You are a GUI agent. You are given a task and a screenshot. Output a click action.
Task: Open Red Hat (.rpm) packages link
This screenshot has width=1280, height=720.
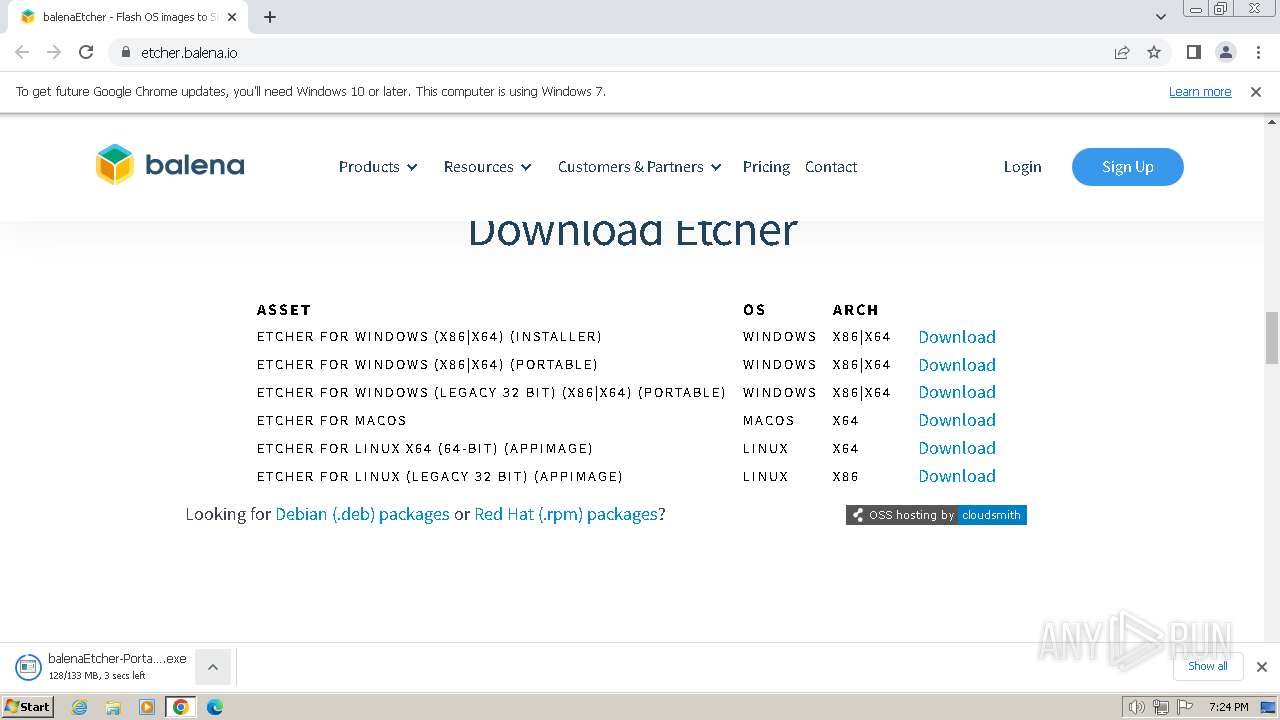point(566,514)
